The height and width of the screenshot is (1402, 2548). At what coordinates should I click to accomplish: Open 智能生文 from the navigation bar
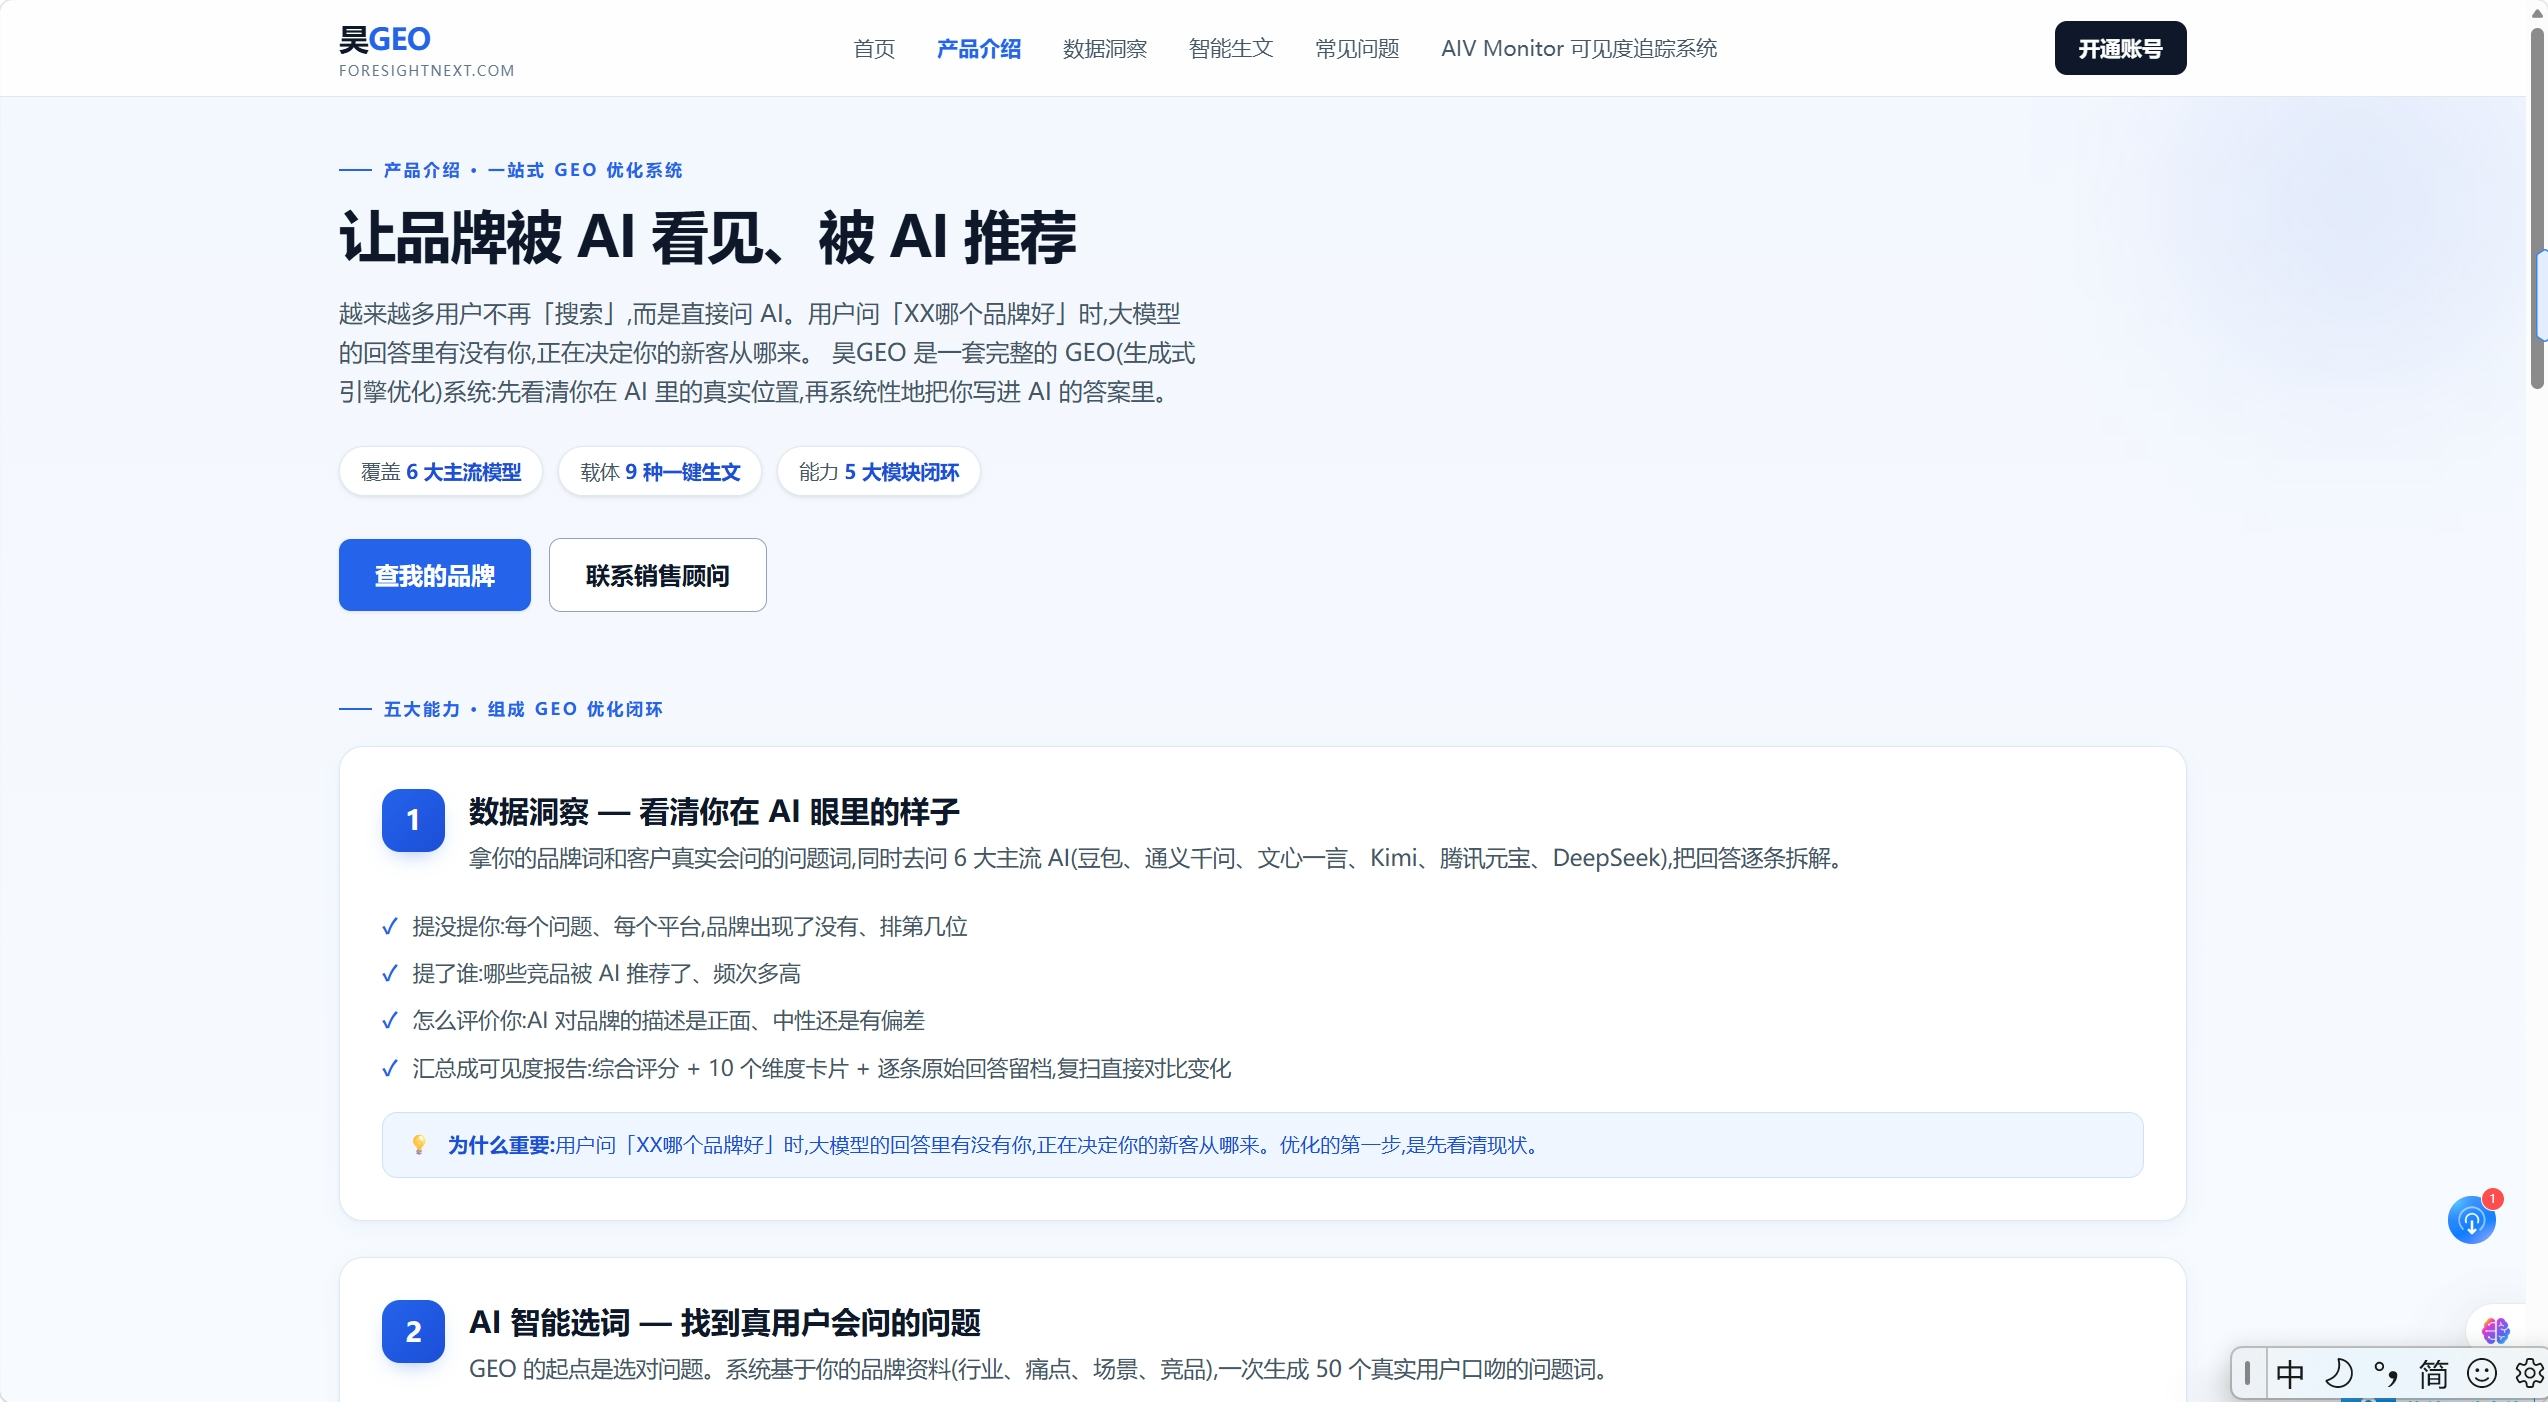[x=1231, y=48]
